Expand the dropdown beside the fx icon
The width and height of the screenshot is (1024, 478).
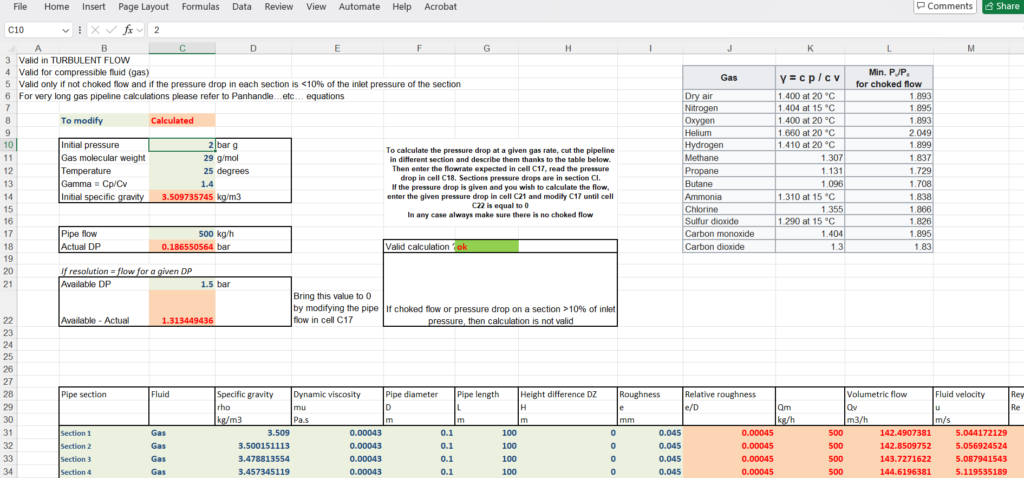(140, 30)
